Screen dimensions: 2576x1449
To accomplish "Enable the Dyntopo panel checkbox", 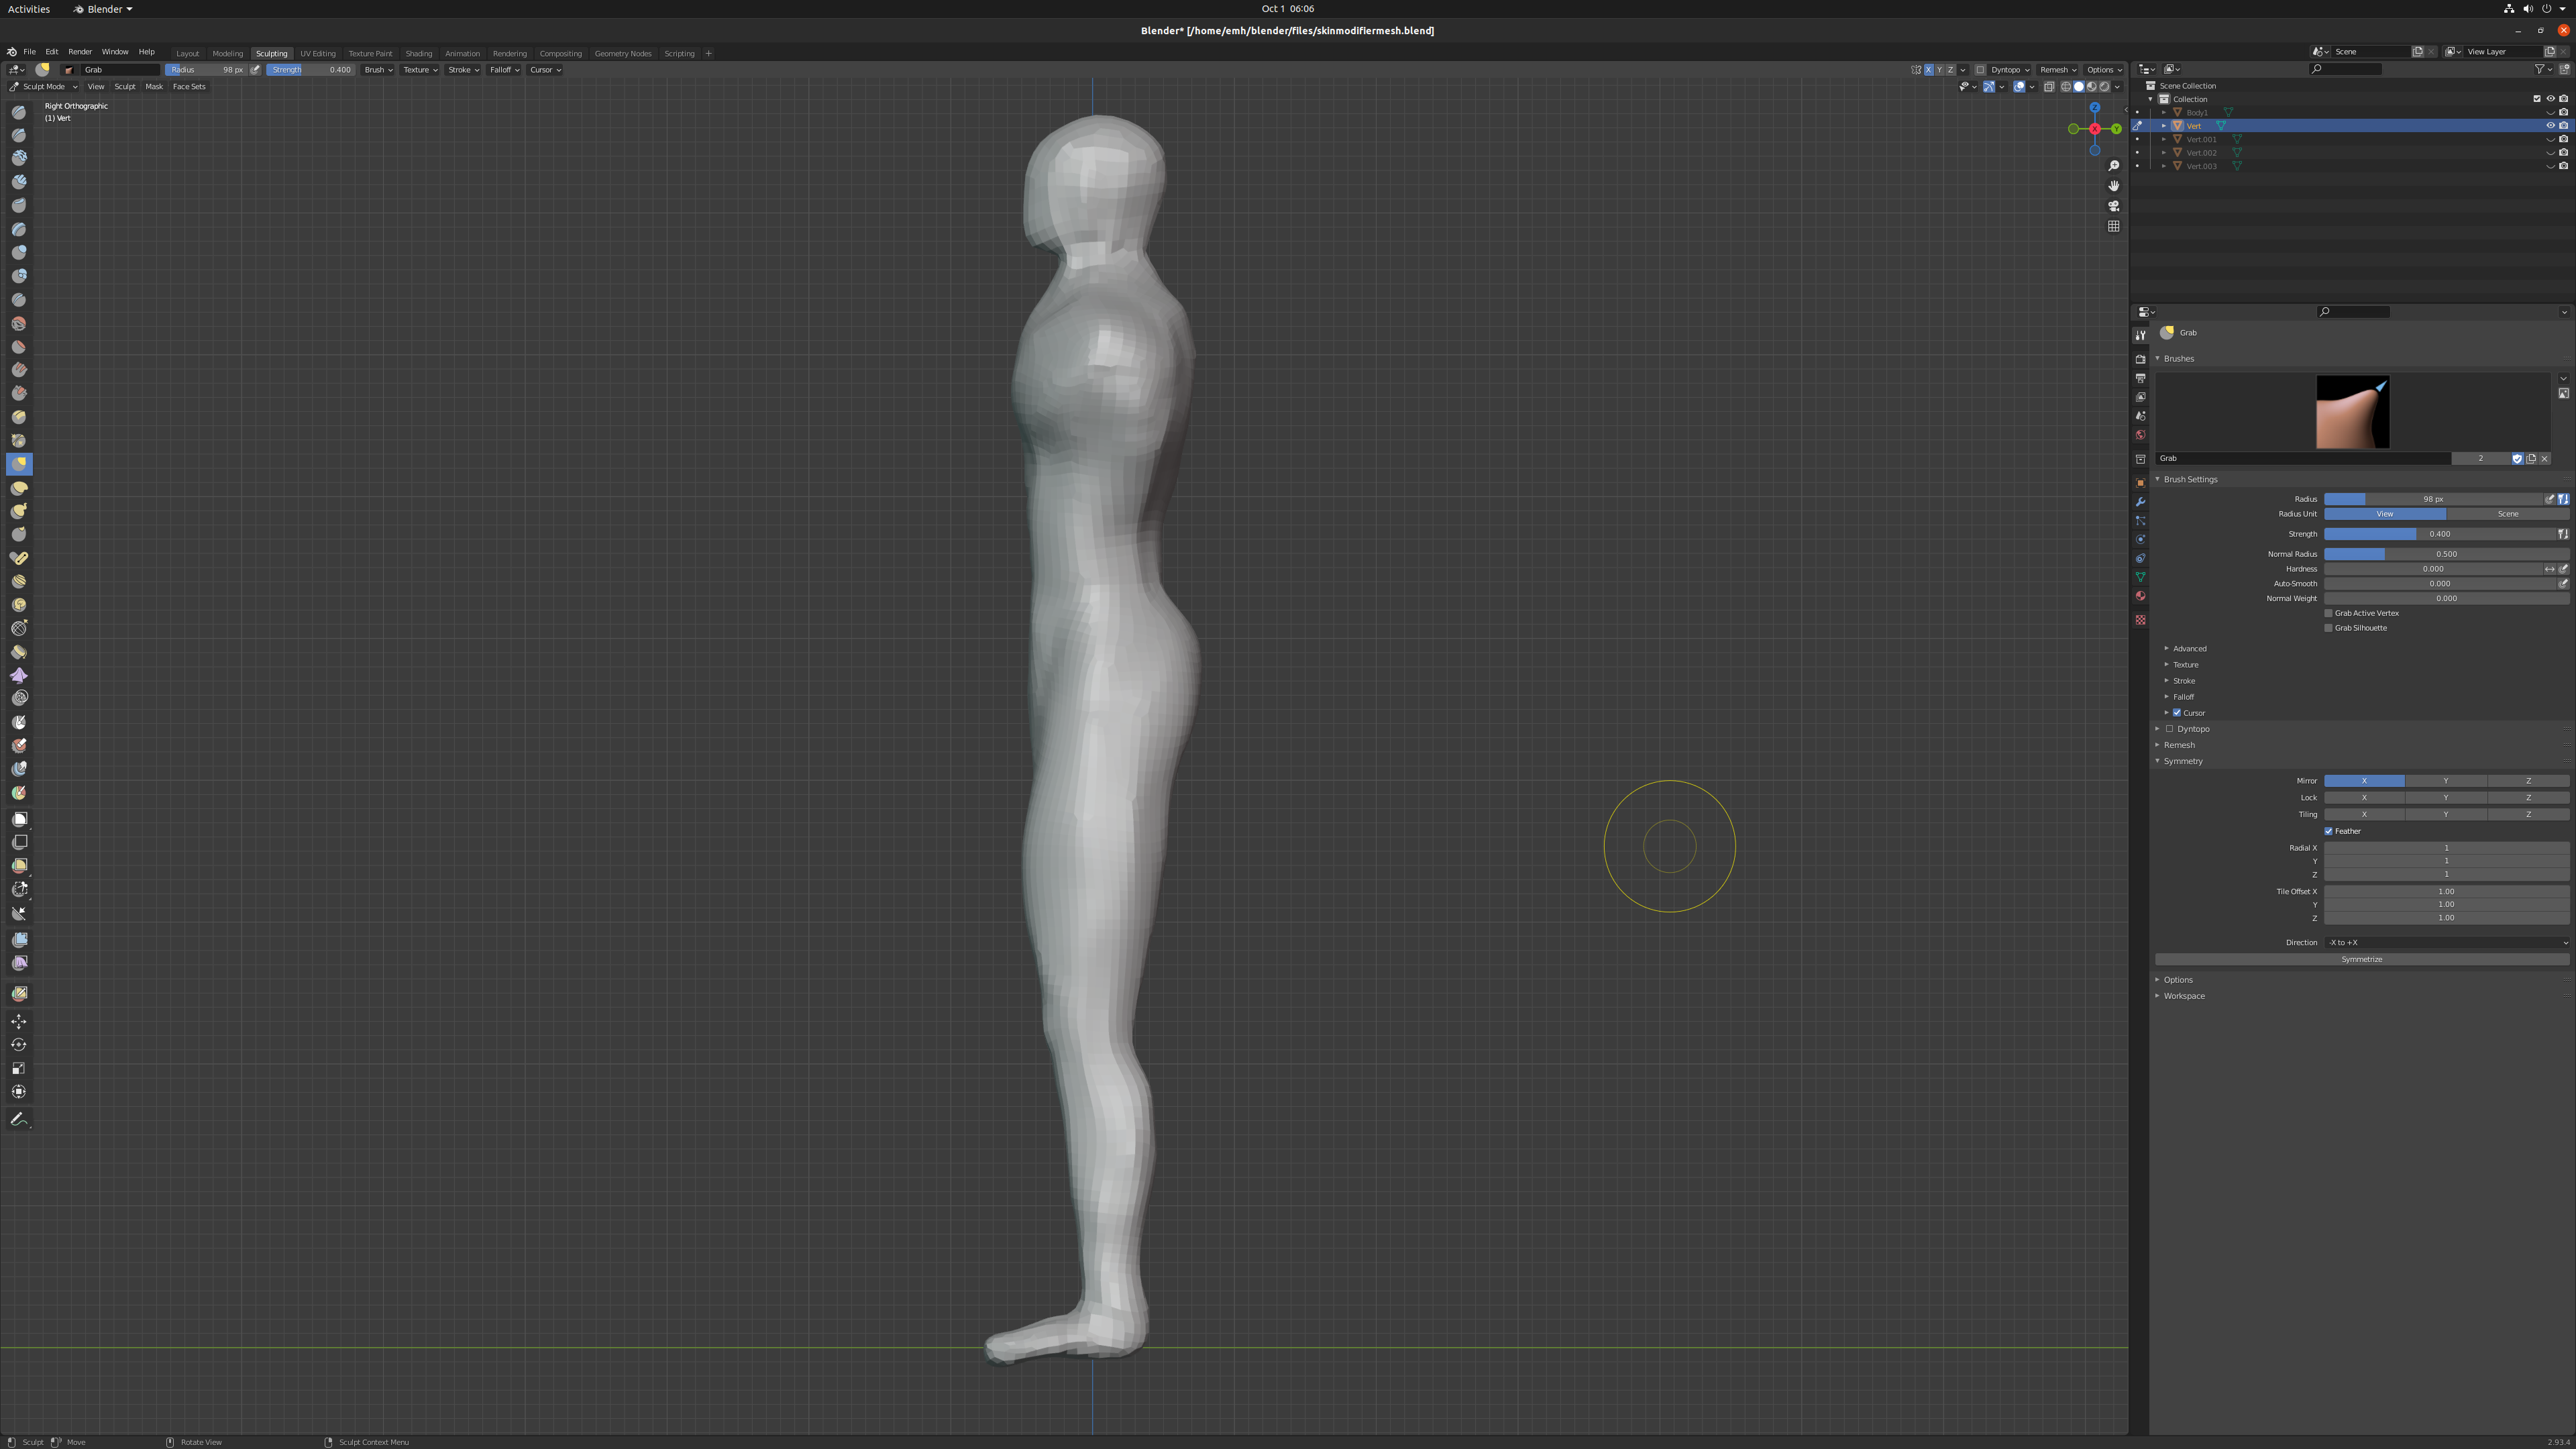I will [x=2169, y=729].
